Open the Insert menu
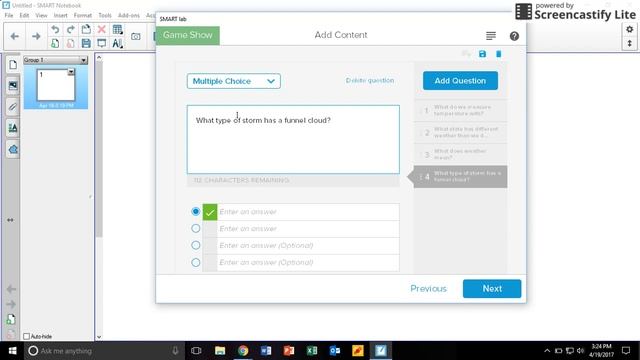The image size is (640, 360). [60, 15]
